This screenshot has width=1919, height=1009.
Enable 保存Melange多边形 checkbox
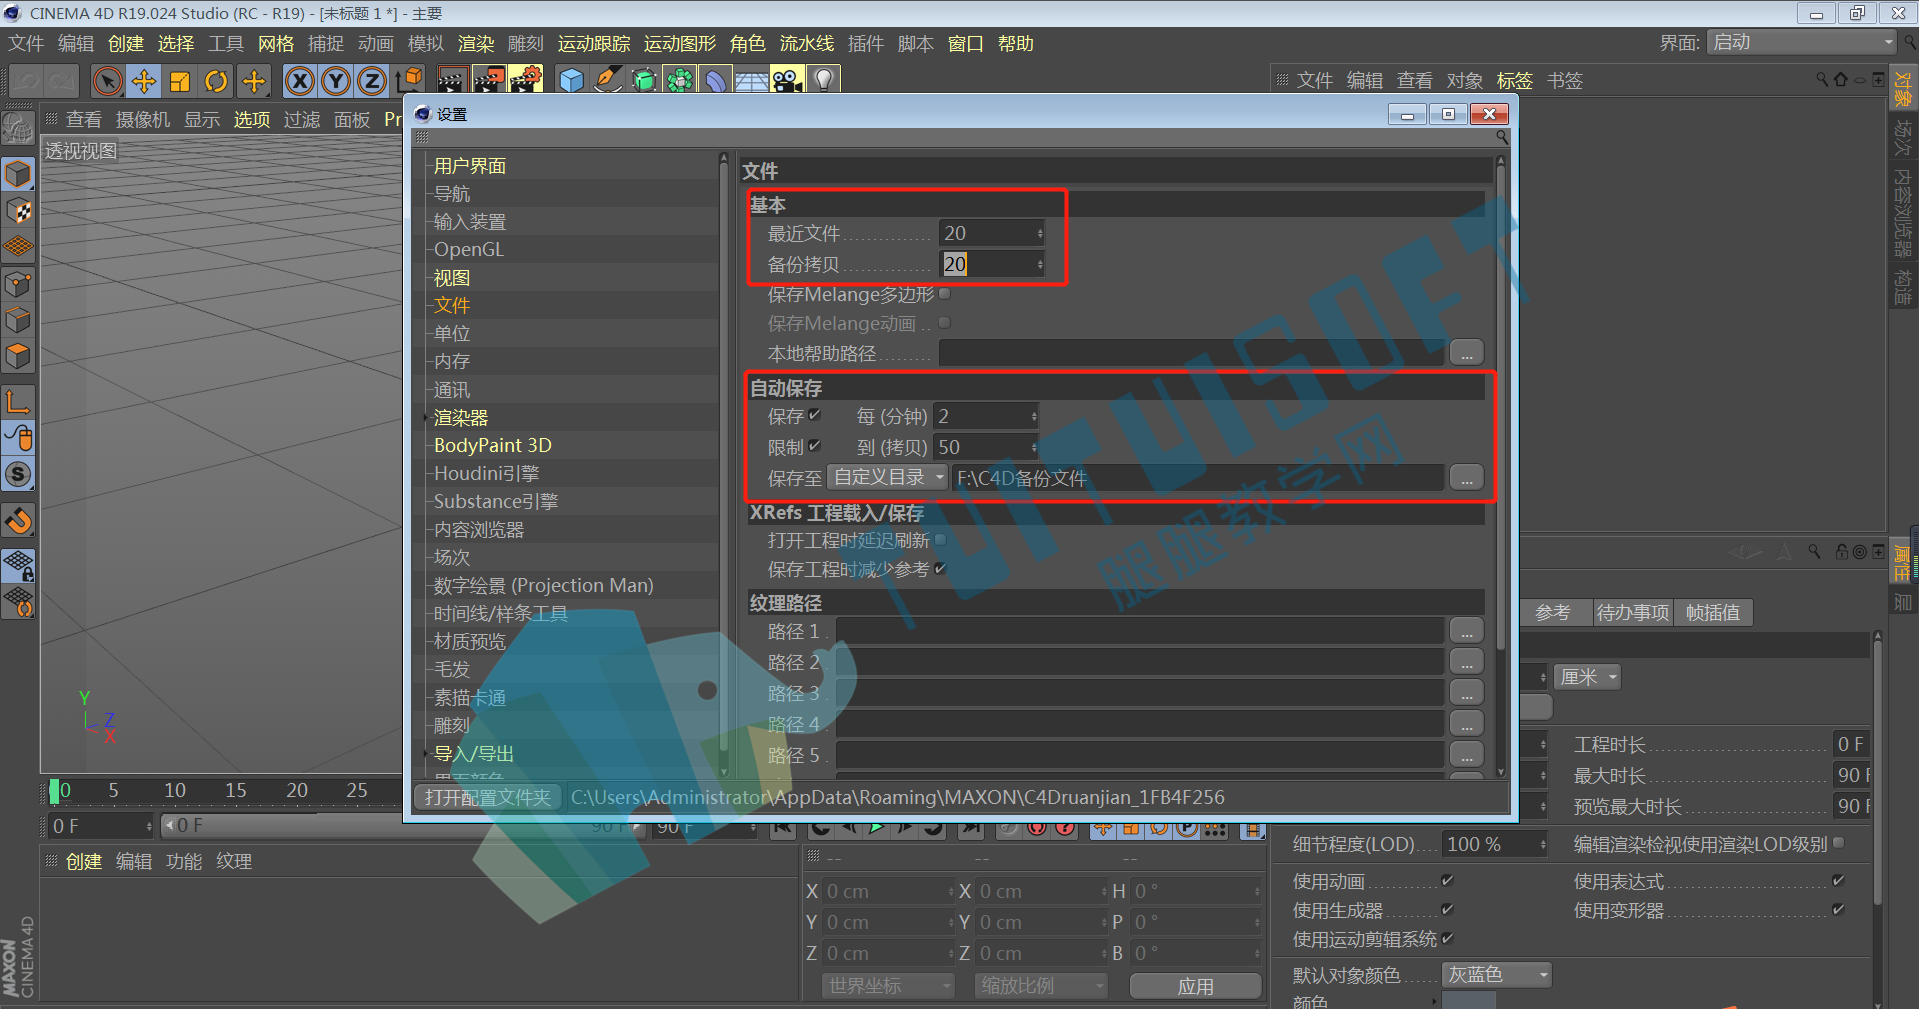(x=944, y=294)
